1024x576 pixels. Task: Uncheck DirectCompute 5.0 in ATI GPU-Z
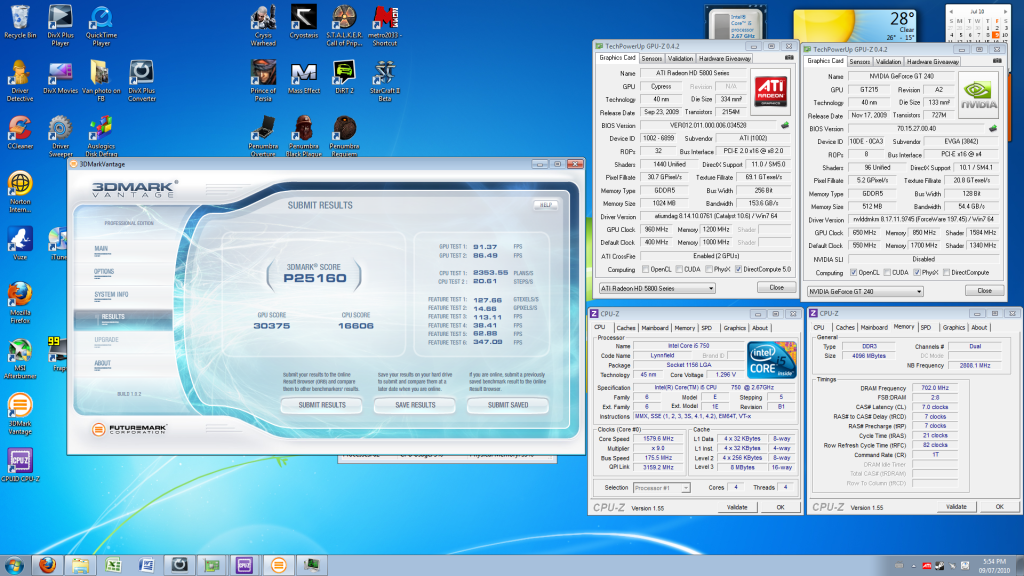(738, 270)
